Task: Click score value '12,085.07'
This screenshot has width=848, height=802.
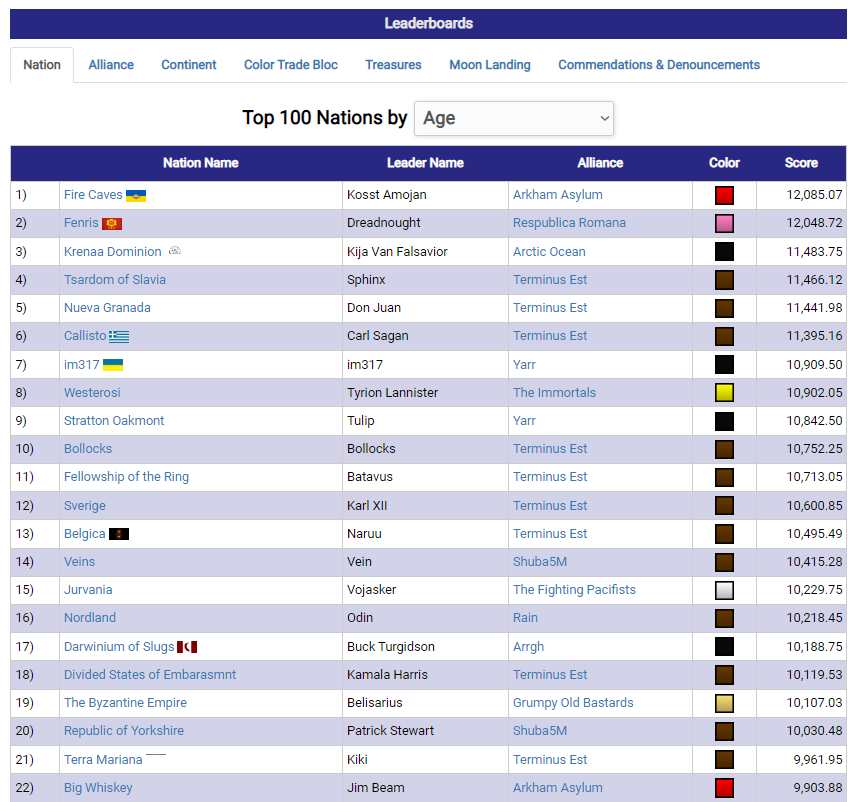Action: [814, 195]
